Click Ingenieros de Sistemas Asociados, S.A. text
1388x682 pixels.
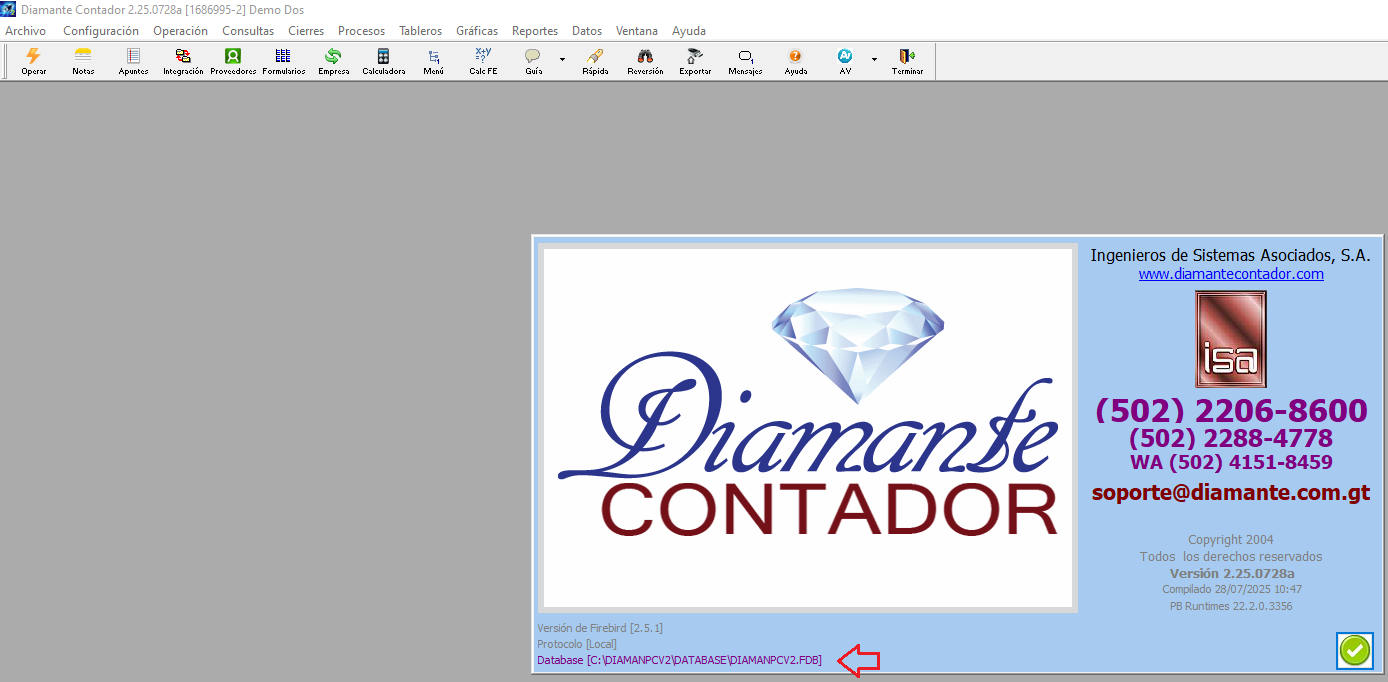click(x=1231, y=255)
